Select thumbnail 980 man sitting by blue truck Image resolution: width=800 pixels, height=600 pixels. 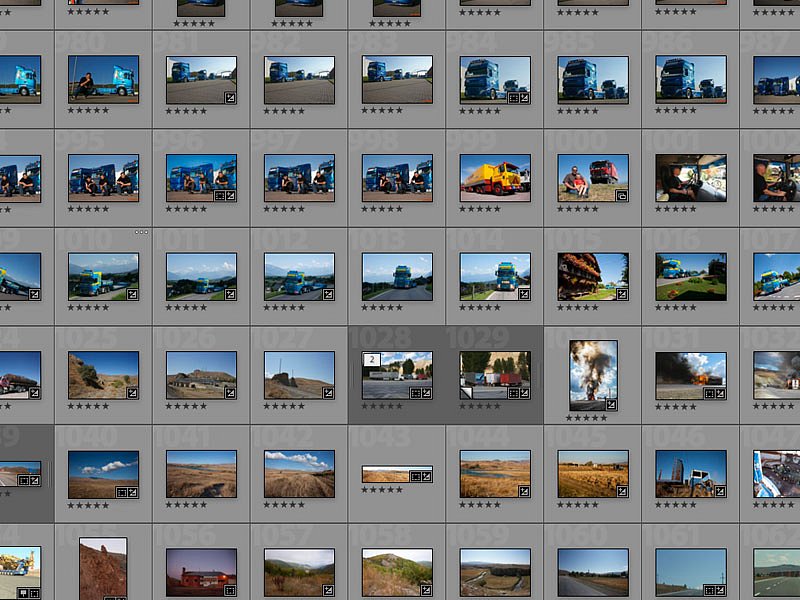pos(104,79)
